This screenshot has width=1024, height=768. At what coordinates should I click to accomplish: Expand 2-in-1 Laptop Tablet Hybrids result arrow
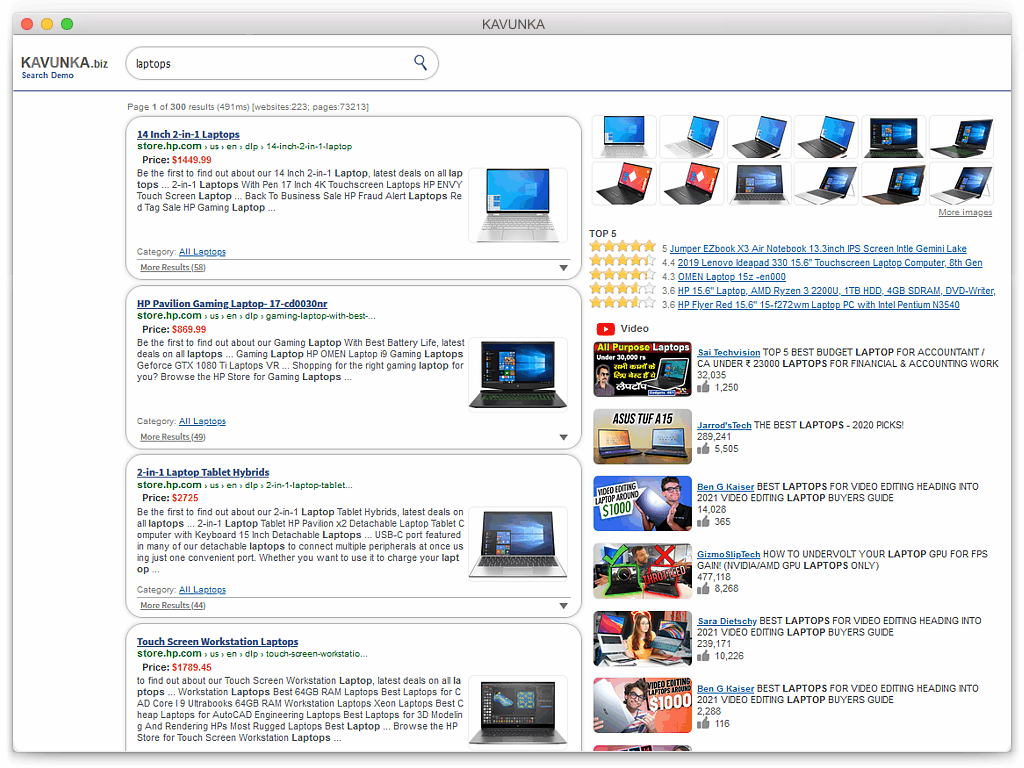563,605
